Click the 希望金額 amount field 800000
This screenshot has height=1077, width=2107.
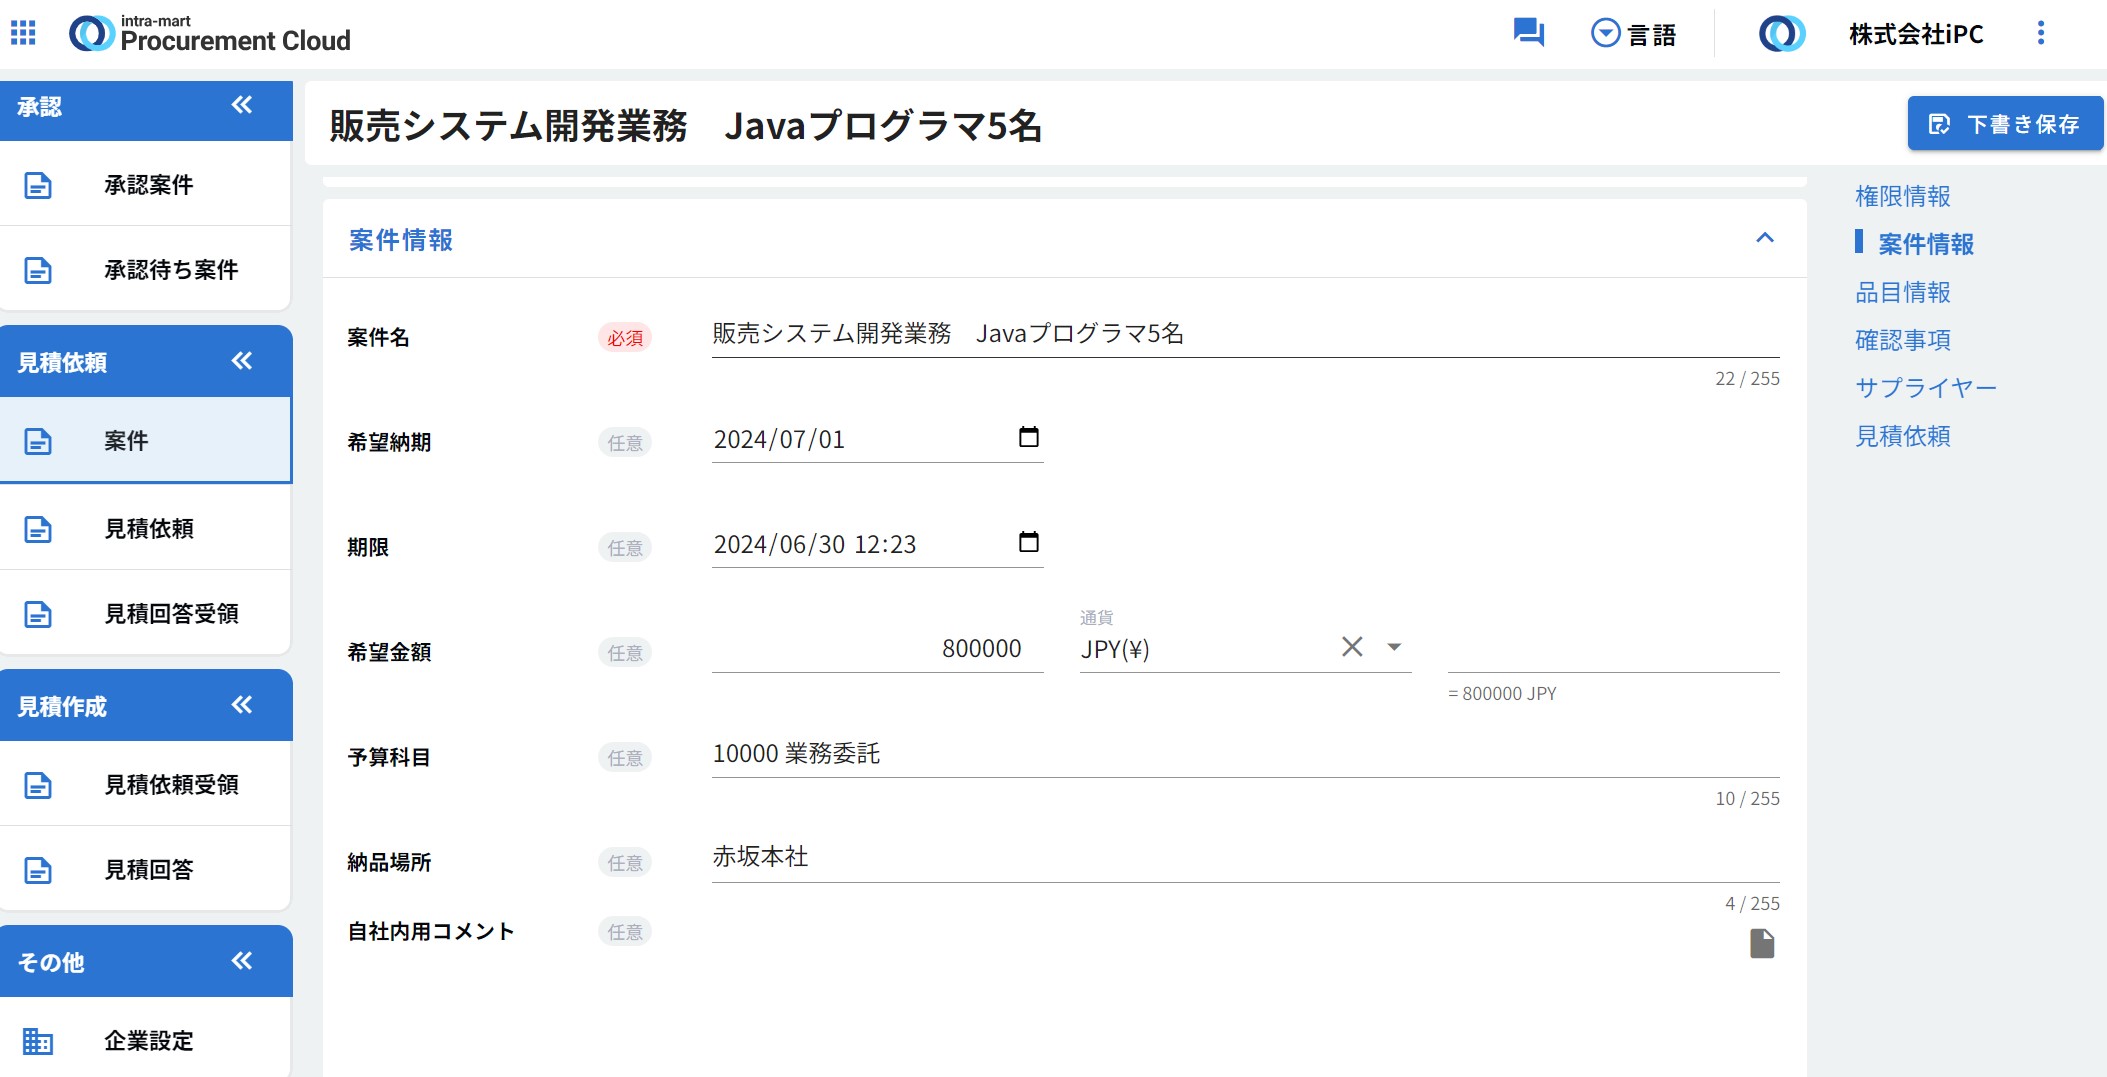877,649
